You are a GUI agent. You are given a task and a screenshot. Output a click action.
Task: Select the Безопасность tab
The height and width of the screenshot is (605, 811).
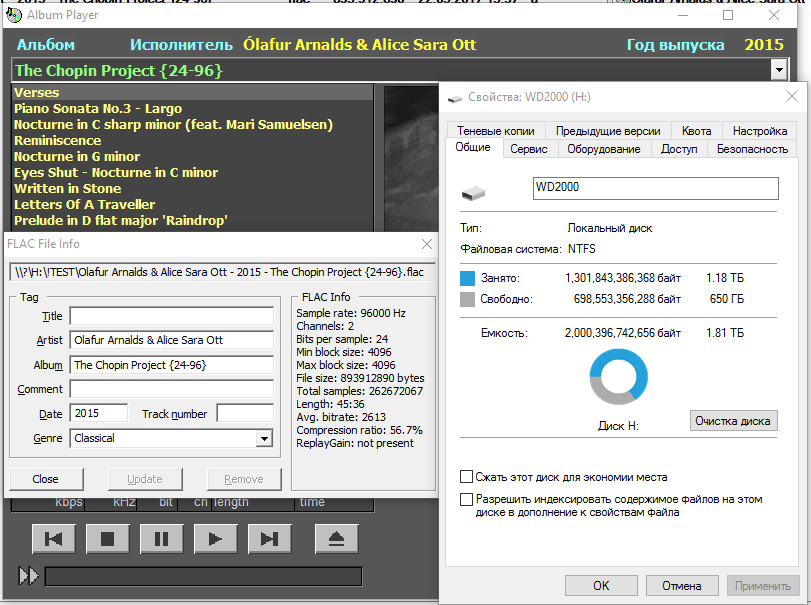click(752, 149)
